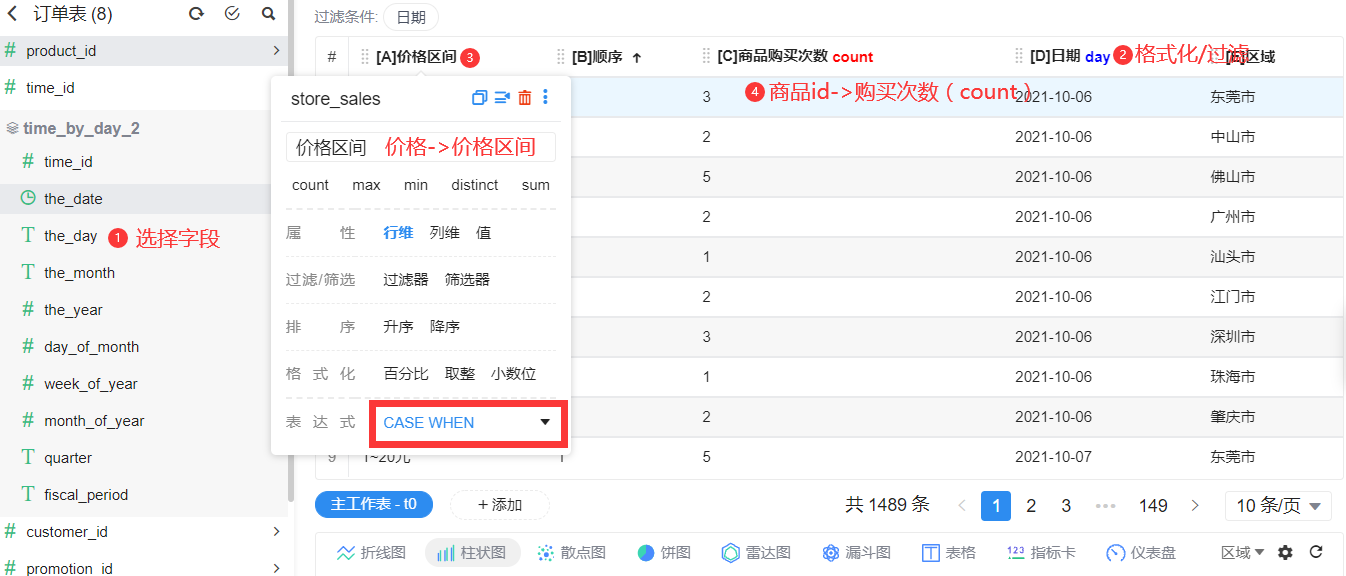Image resolution: width=1346 pixels, height=576 pixels.
Task: Go to page 2
Action: click(1031, 506)
